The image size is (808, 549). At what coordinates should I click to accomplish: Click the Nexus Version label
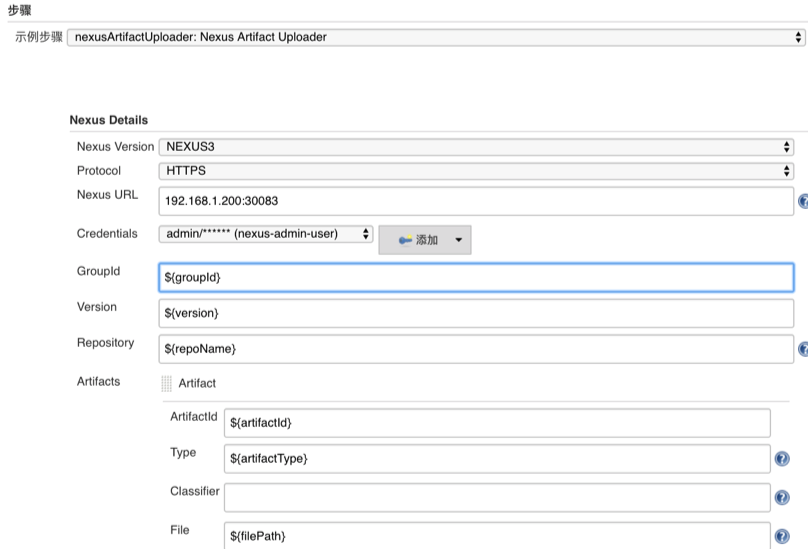(115, 147)
